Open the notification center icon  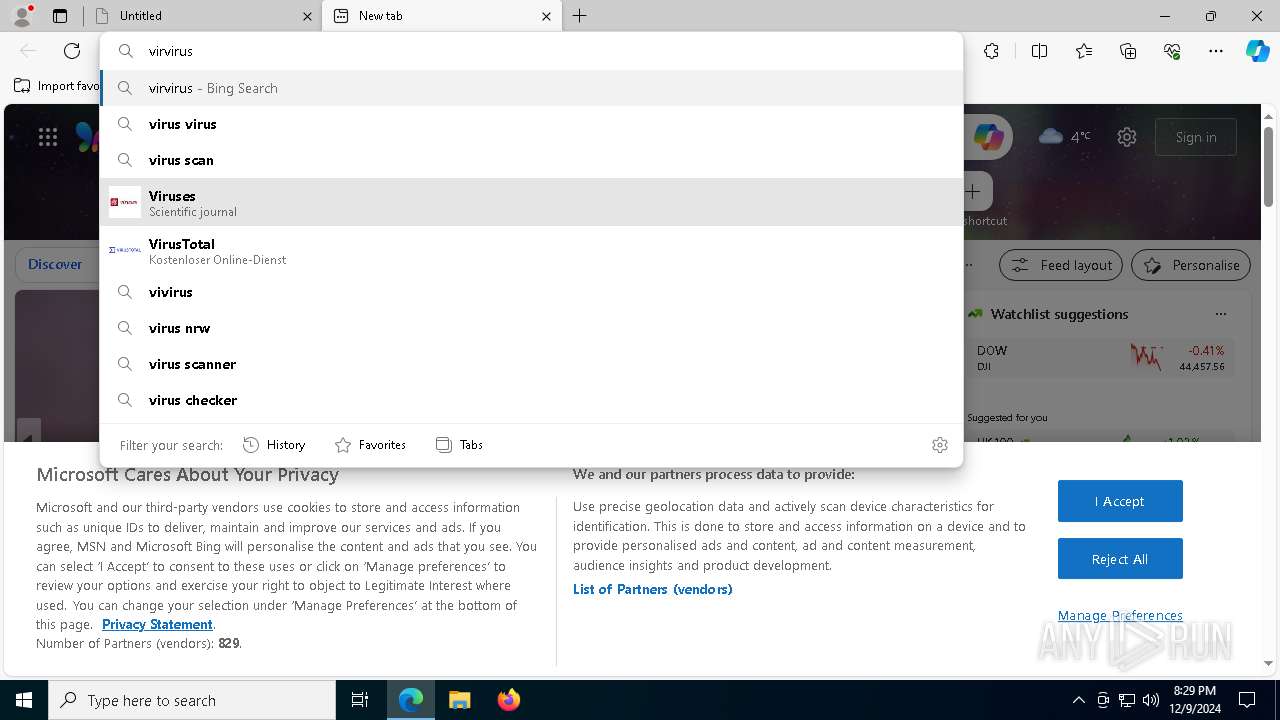pos(1247,700)
